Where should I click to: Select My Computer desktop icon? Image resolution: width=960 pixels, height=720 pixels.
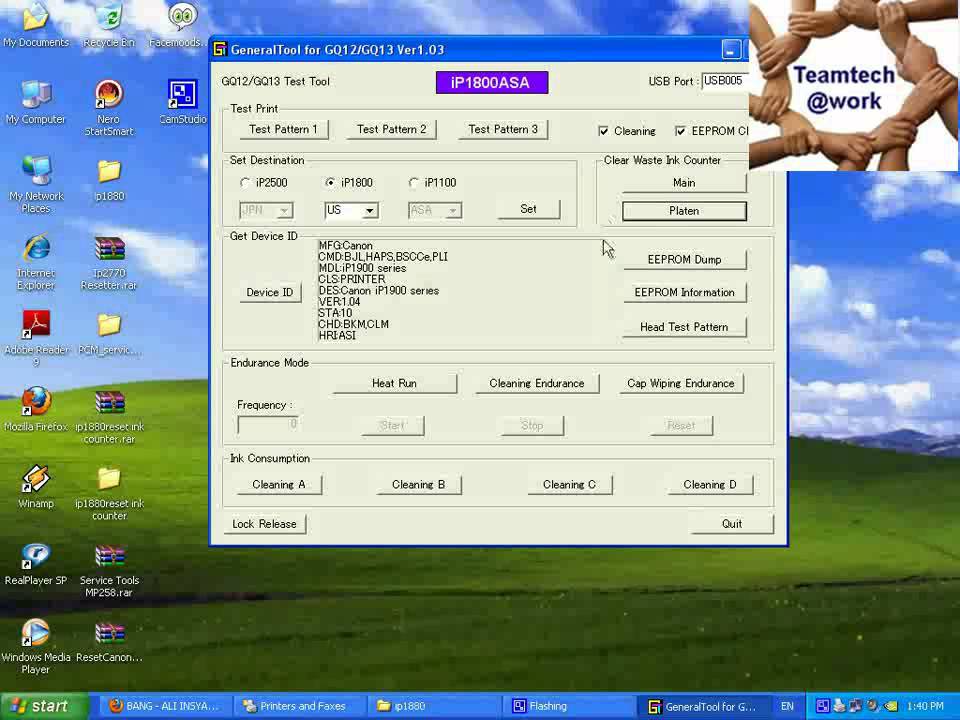(x=36, y=102)
